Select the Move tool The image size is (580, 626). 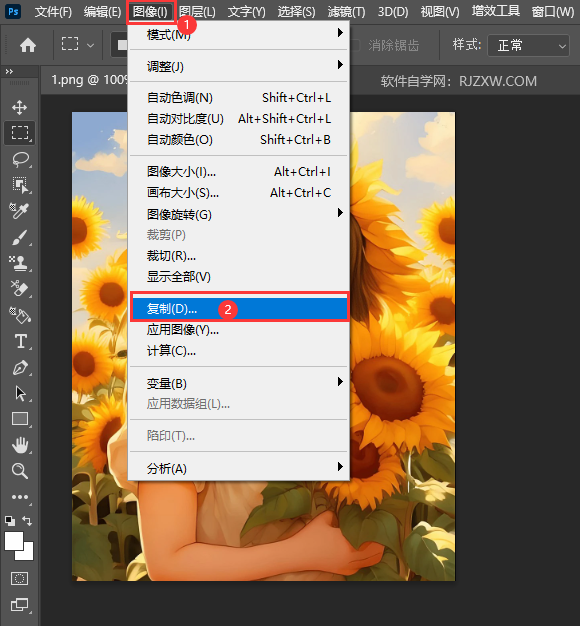click(x=19, y=107)
